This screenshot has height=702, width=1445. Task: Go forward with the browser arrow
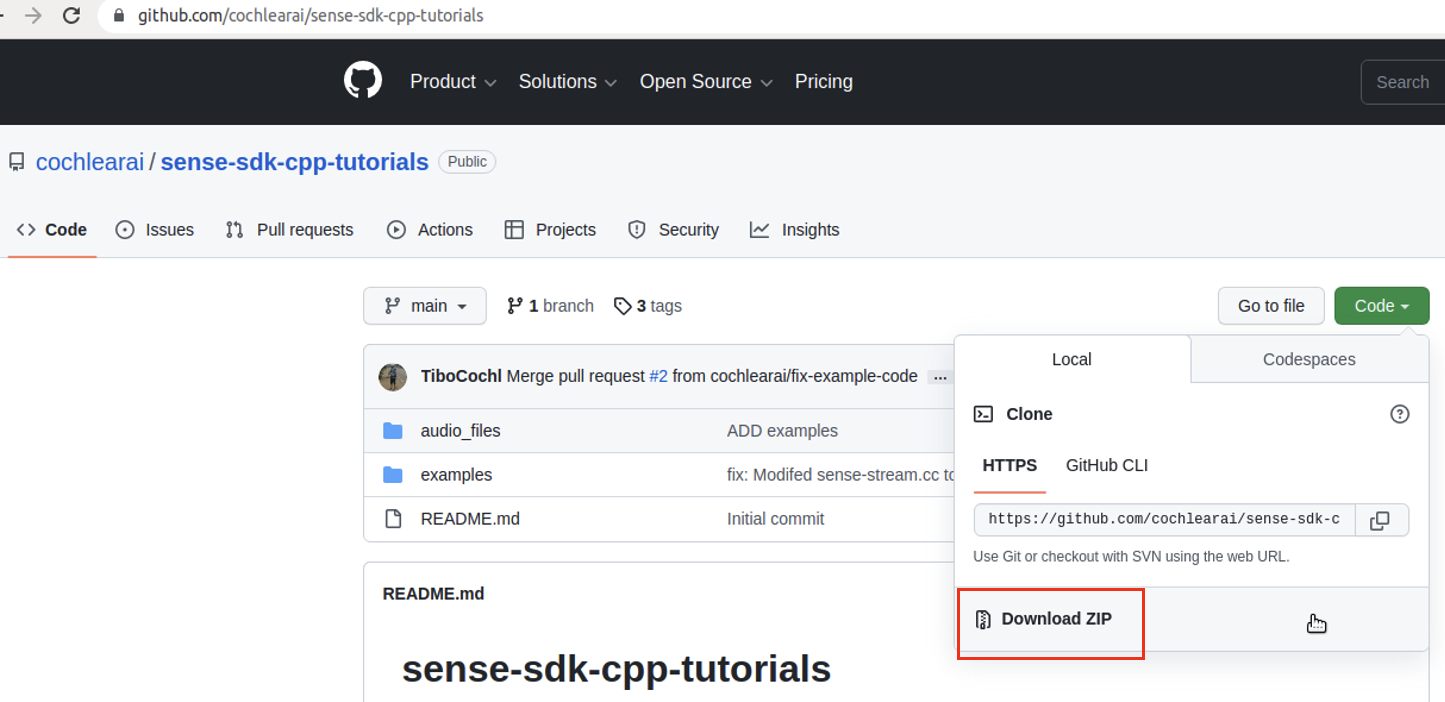pos(32,16)
